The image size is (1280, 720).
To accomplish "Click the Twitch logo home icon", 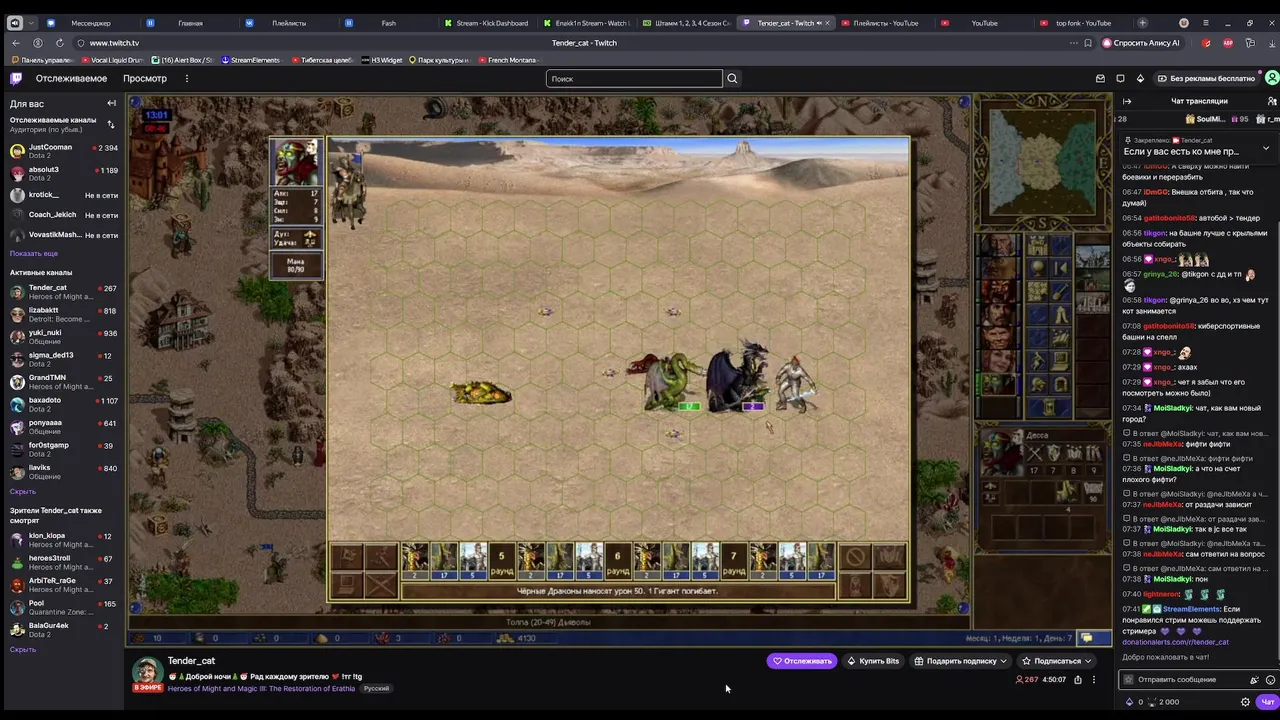I will pyautogui.click(x=17, y=78).
